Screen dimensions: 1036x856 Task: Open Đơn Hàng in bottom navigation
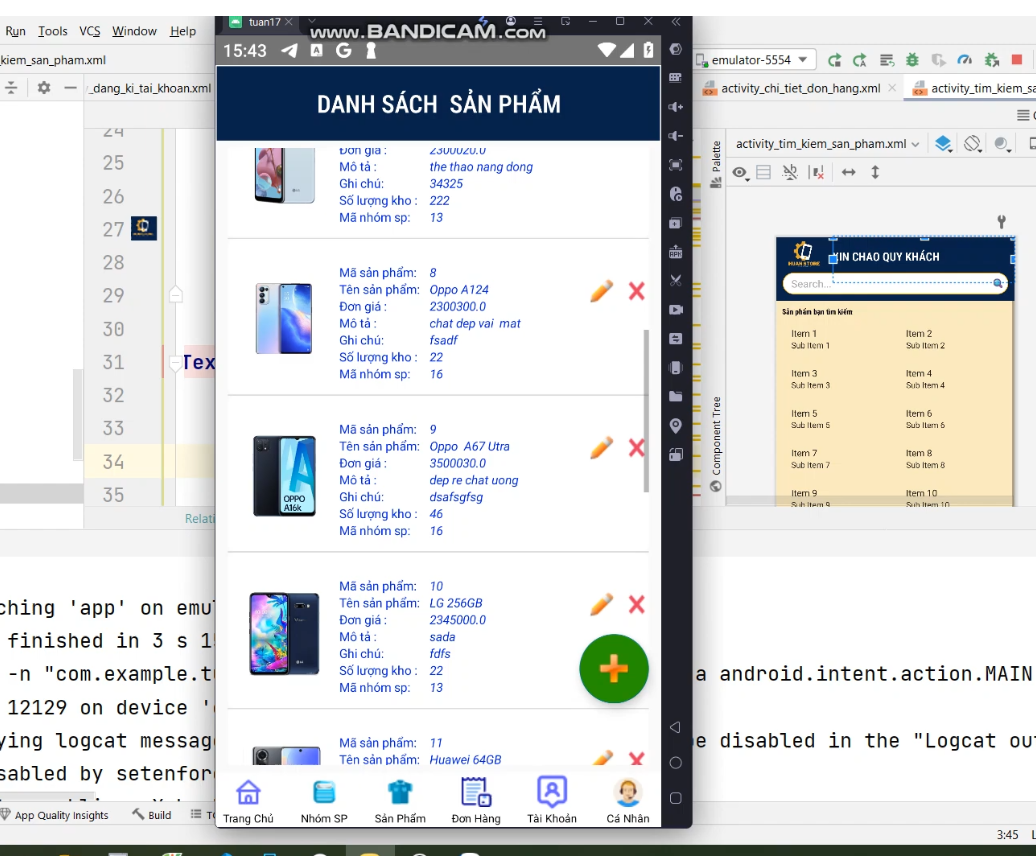[476, 801]
